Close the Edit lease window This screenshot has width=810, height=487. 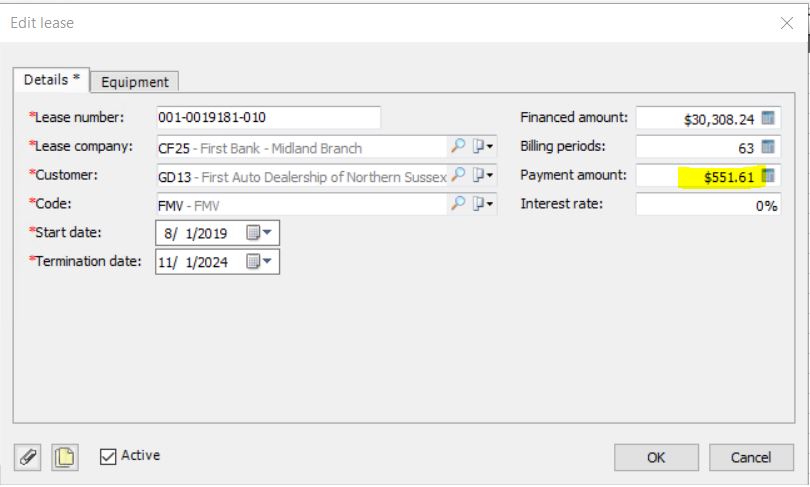(787, 23)
